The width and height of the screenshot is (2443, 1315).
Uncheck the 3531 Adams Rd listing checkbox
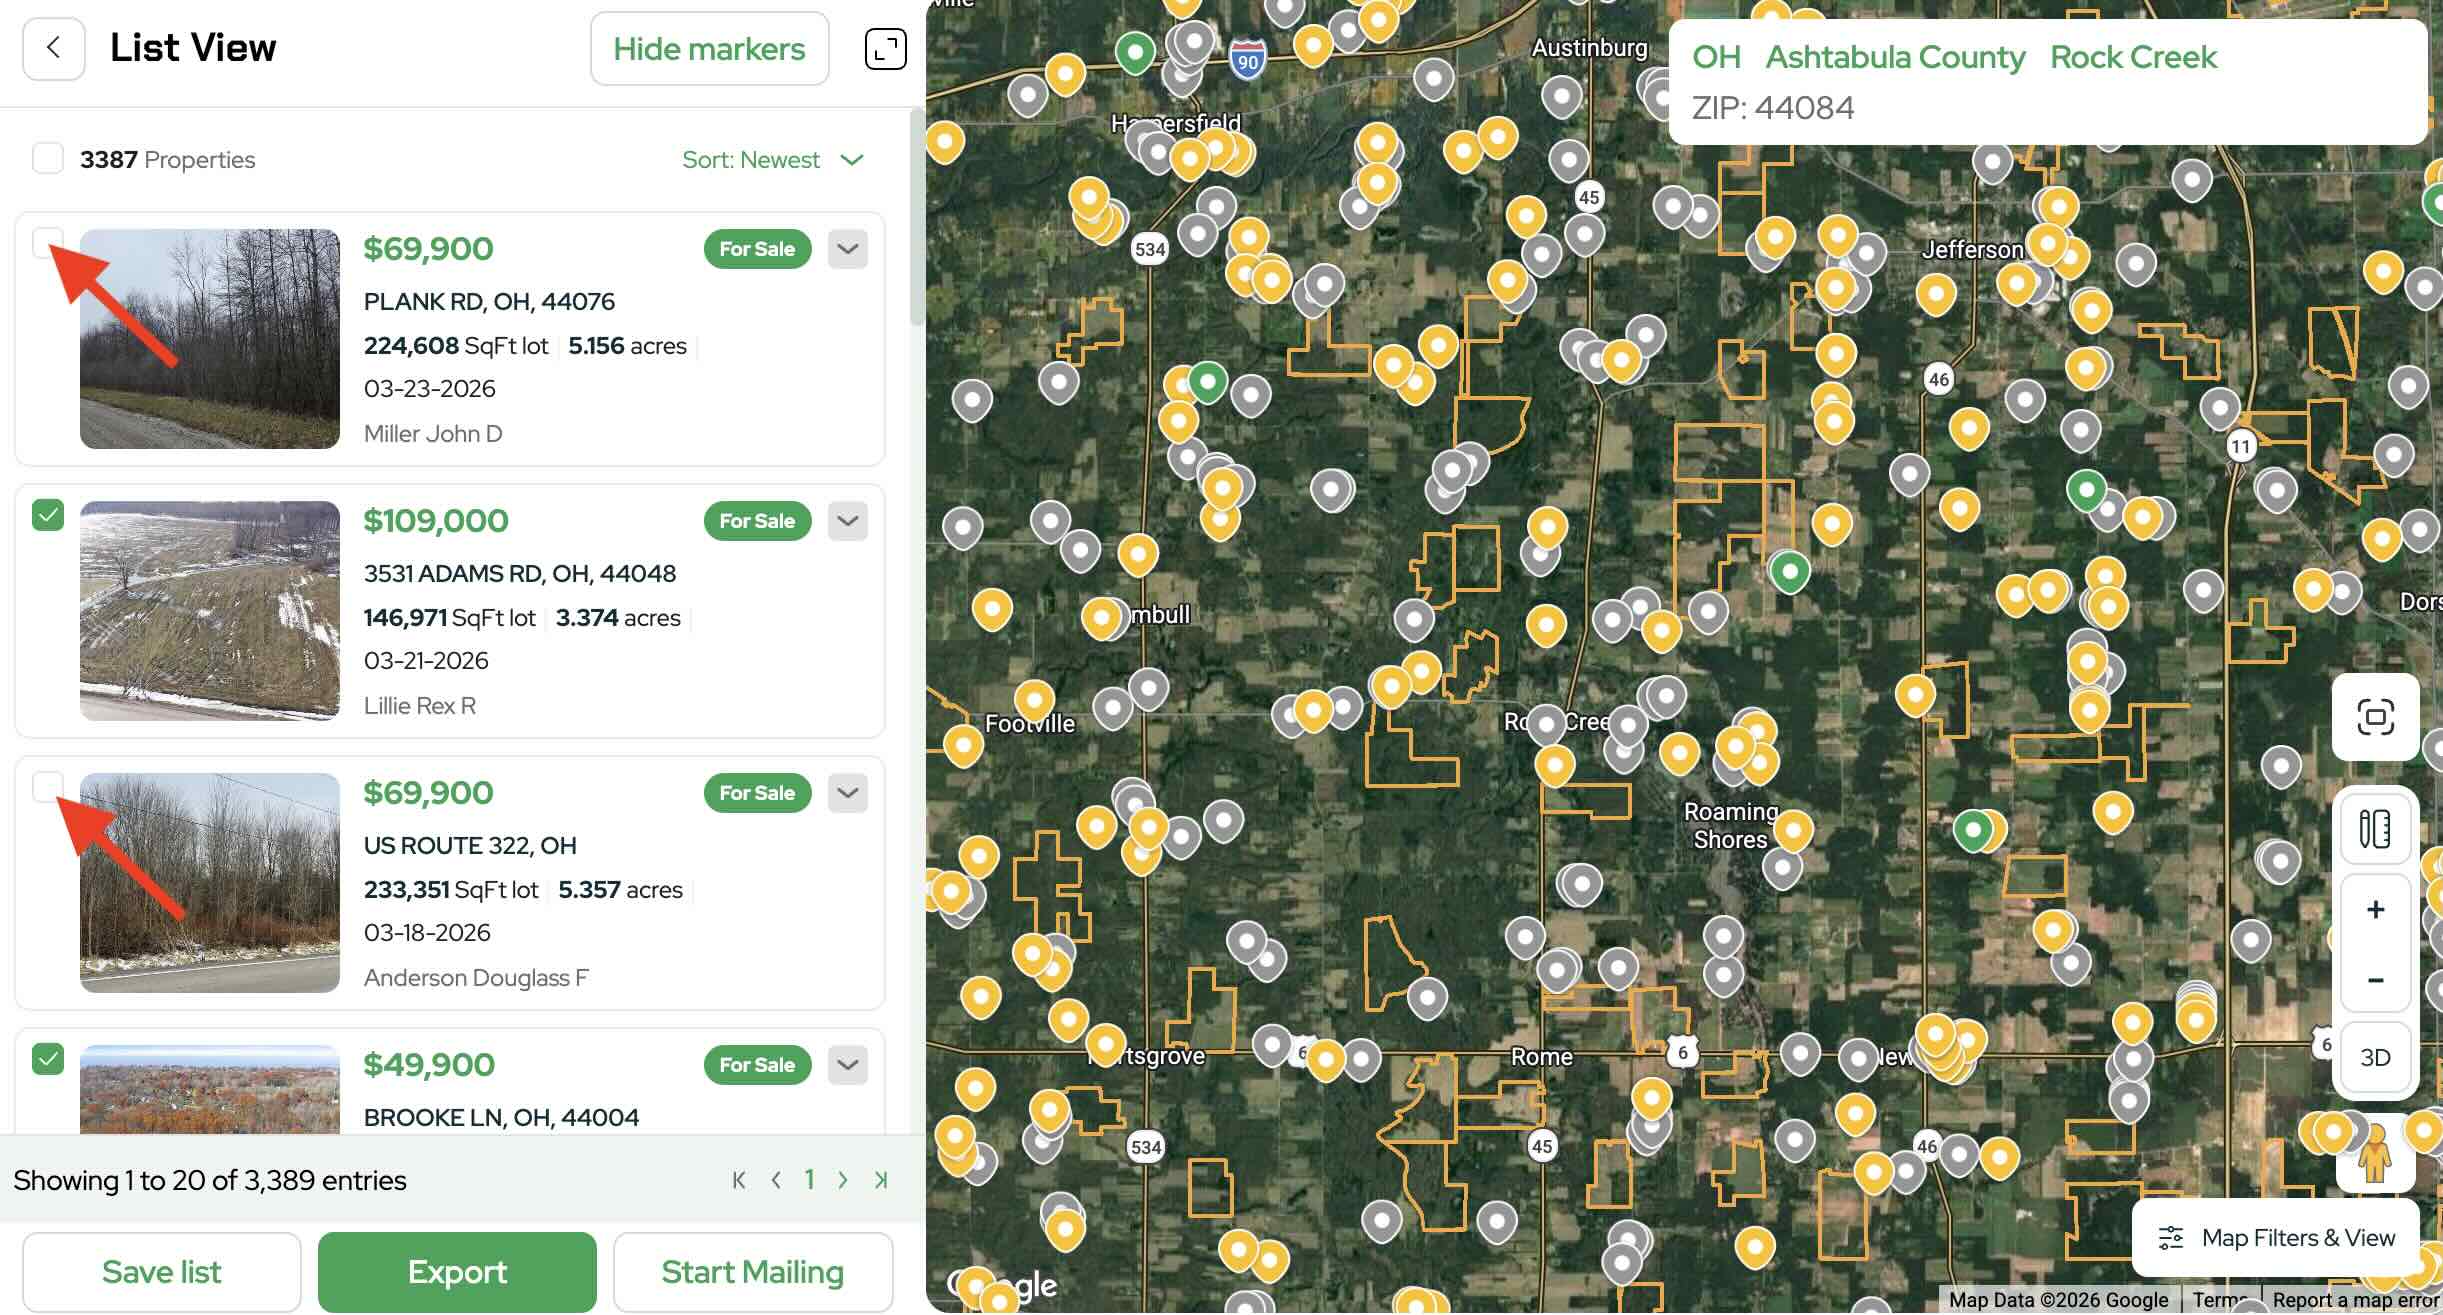pyautogui.click(x=48, y=515)
